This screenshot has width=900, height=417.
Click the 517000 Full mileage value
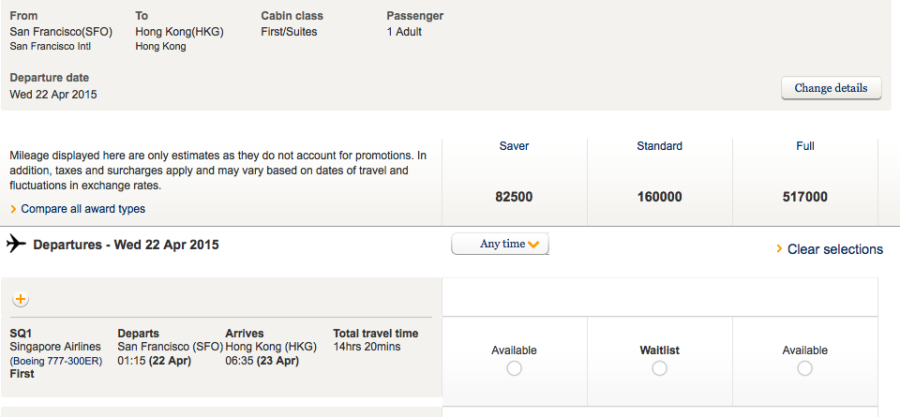[x=805, y=197]
